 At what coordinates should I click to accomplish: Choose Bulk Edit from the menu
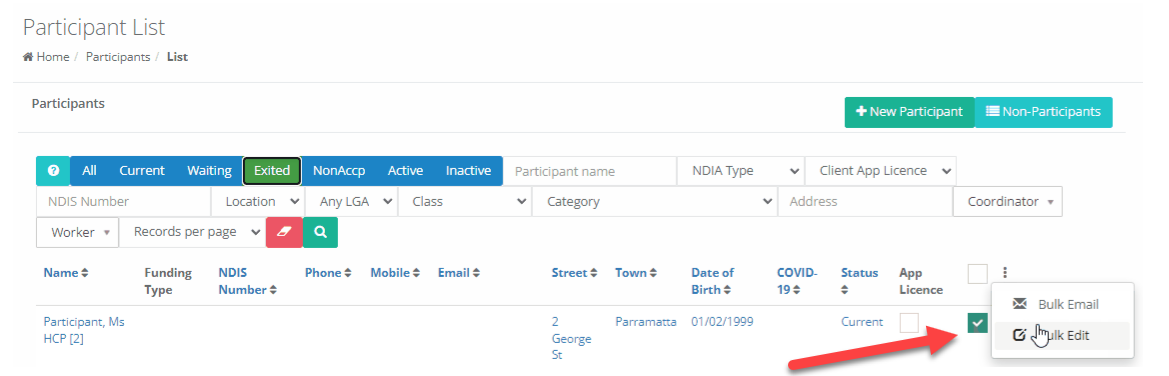[1062, 336]
